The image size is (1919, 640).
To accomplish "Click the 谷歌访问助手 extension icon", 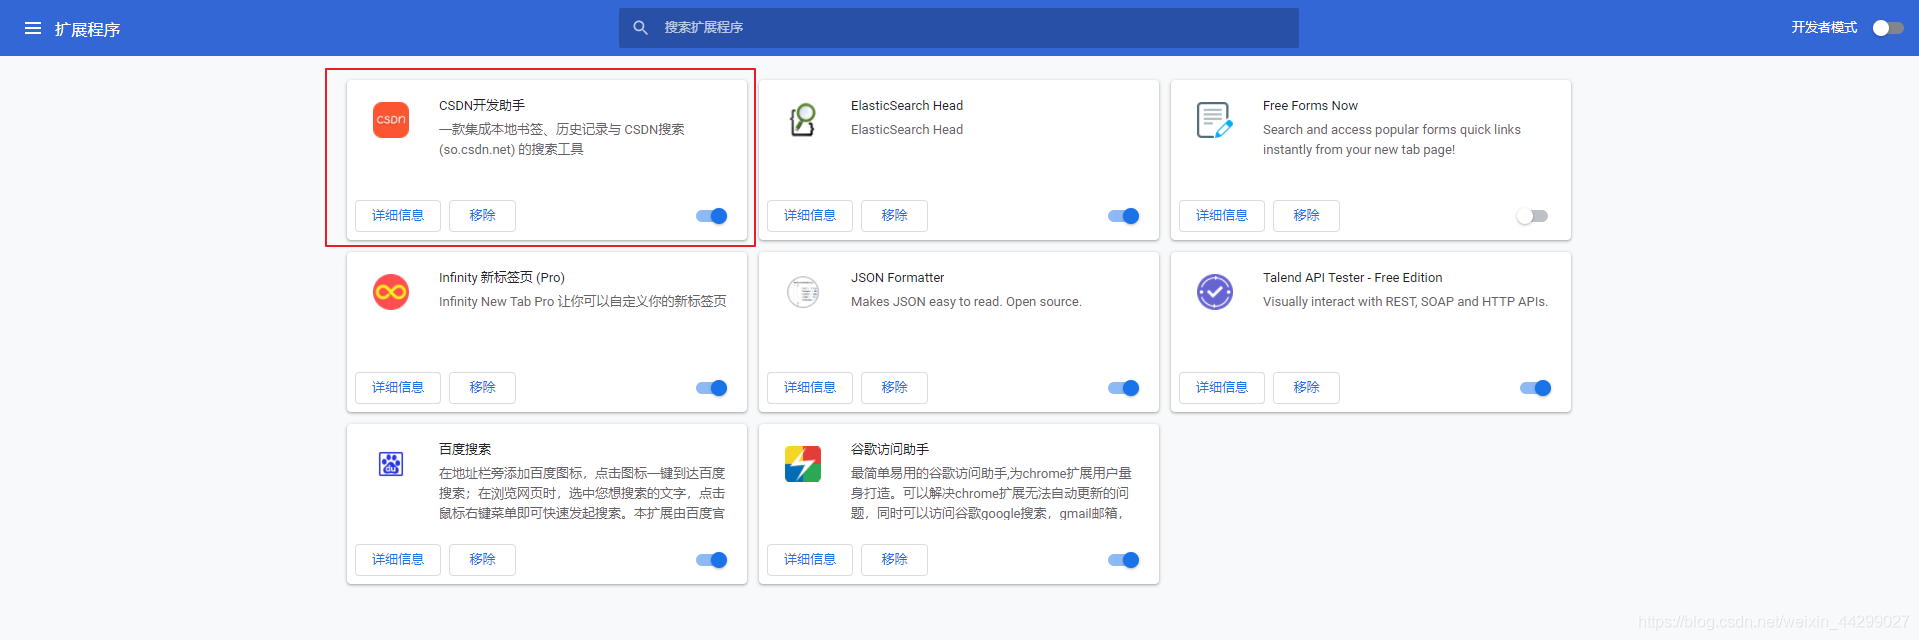I will tap(803, 464).
